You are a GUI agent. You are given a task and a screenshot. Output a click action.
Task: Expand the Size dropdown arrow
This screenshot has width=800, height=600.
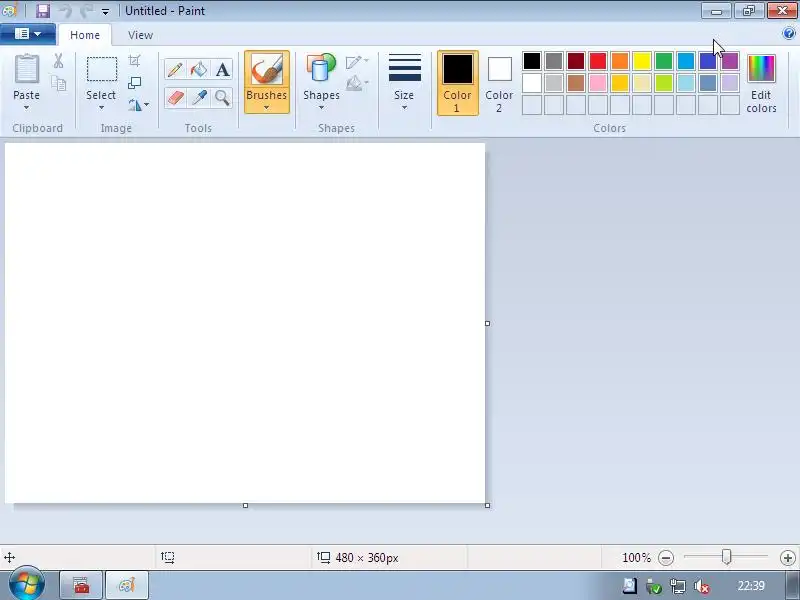(x=404, y=108)
